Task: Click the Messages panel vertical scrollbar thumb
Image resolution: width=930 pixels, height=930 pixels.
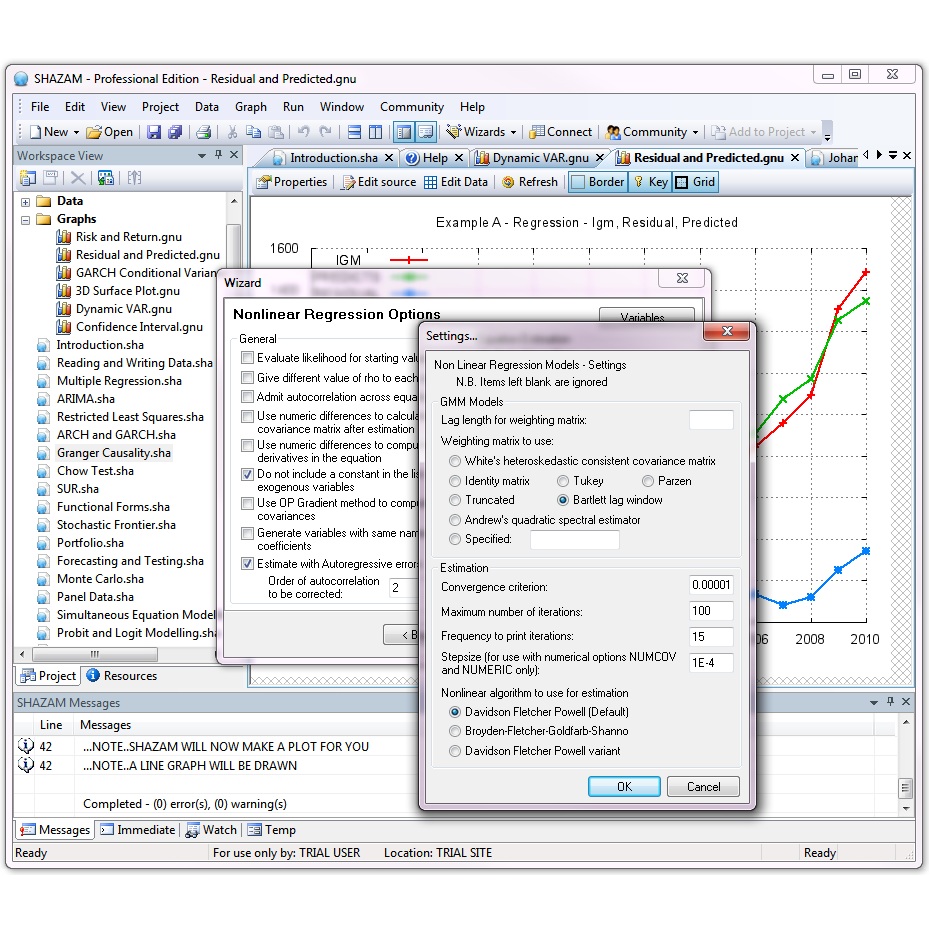Action: click(x=905, y=788)
